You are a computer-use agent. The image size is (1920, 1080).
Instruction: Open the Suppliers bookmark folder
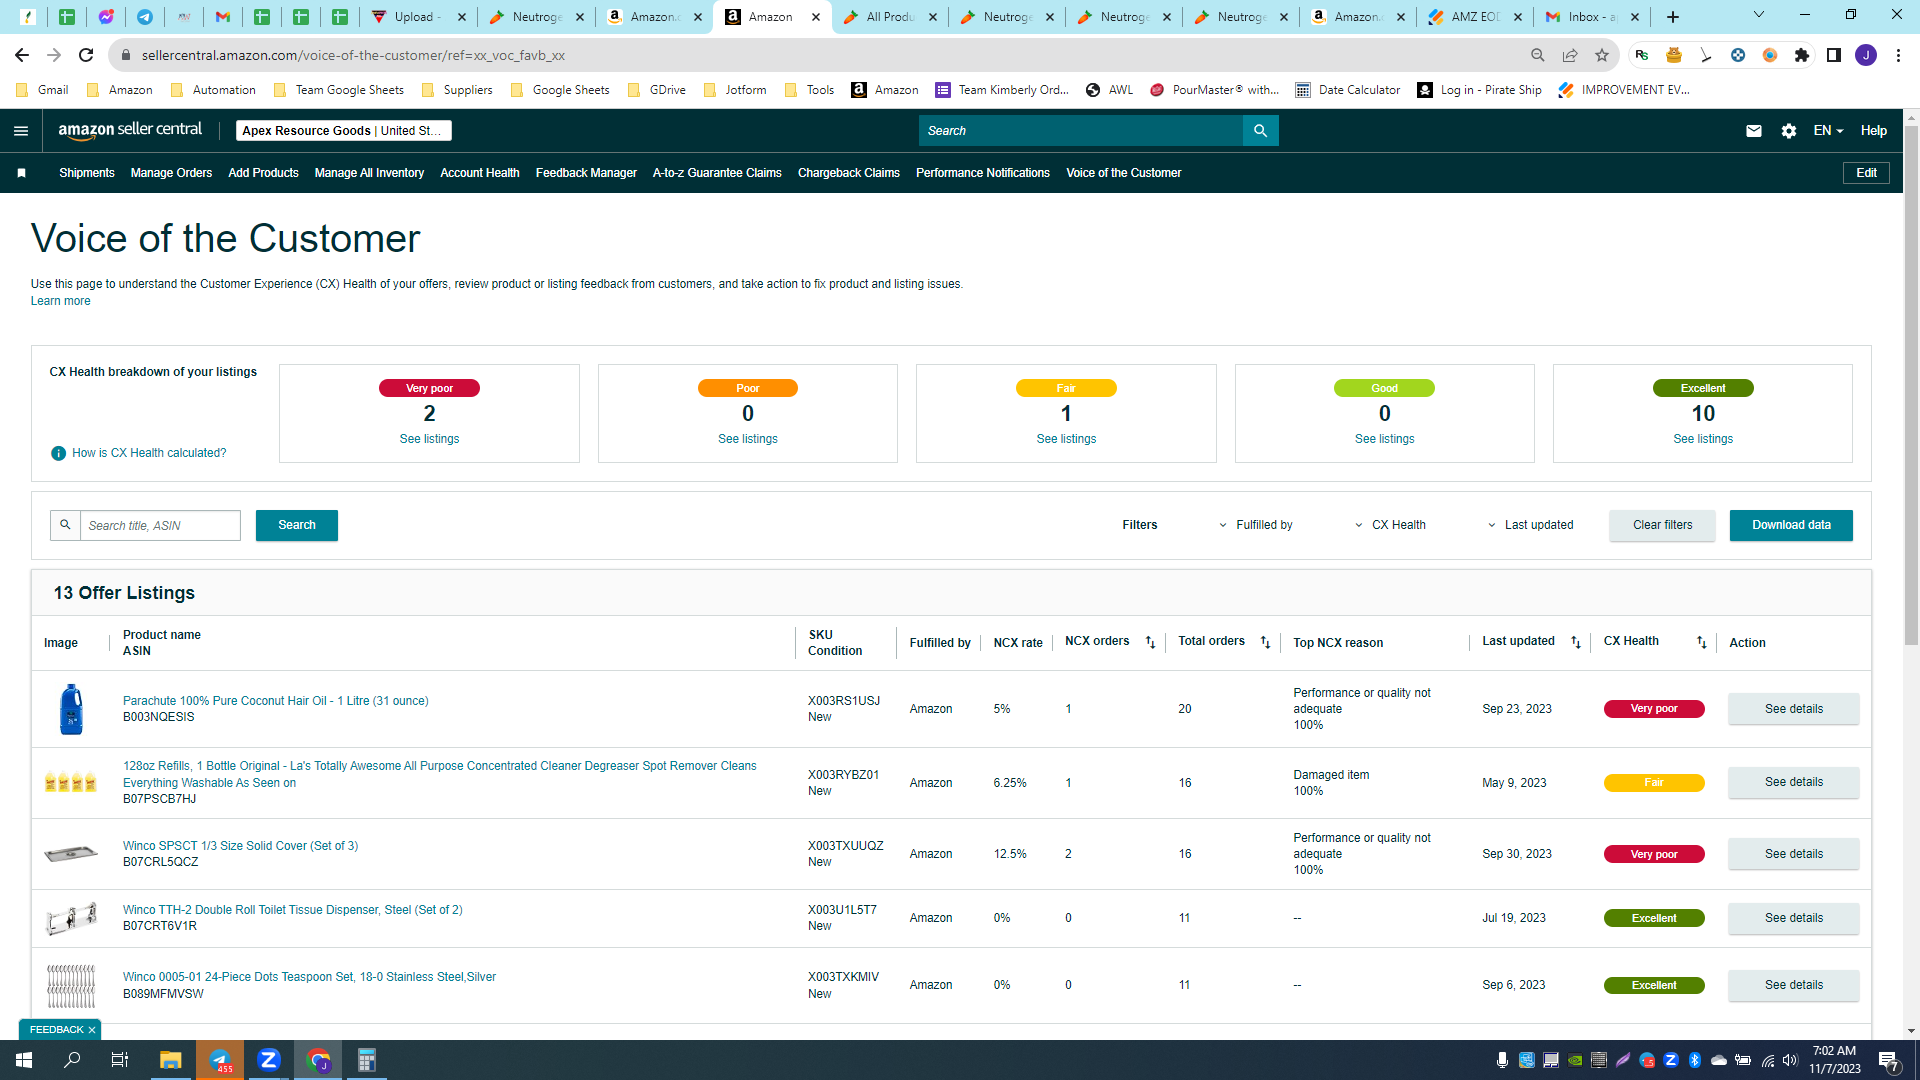click(458, 90)
